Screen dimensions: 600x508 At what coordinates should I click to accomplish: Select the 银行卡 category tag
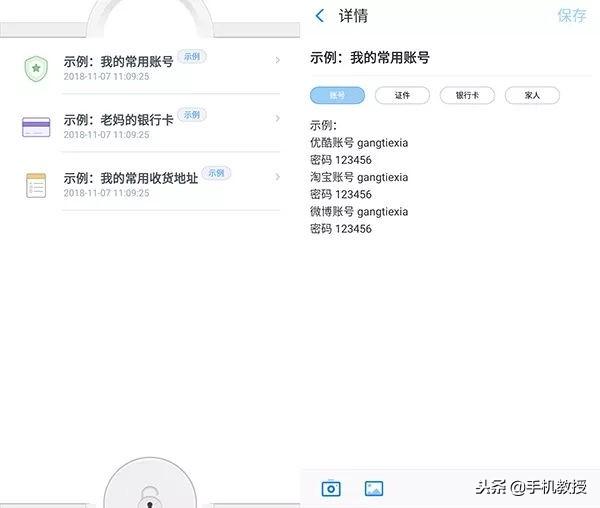467,95
